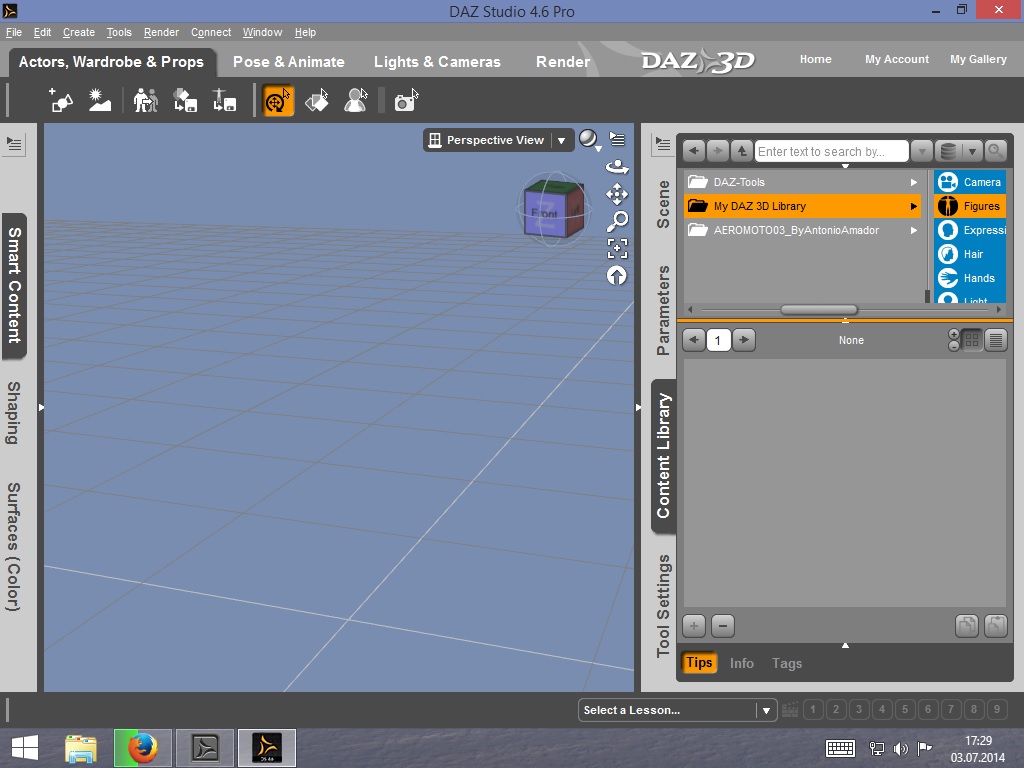Select the Hair category

tap(970, 254)
